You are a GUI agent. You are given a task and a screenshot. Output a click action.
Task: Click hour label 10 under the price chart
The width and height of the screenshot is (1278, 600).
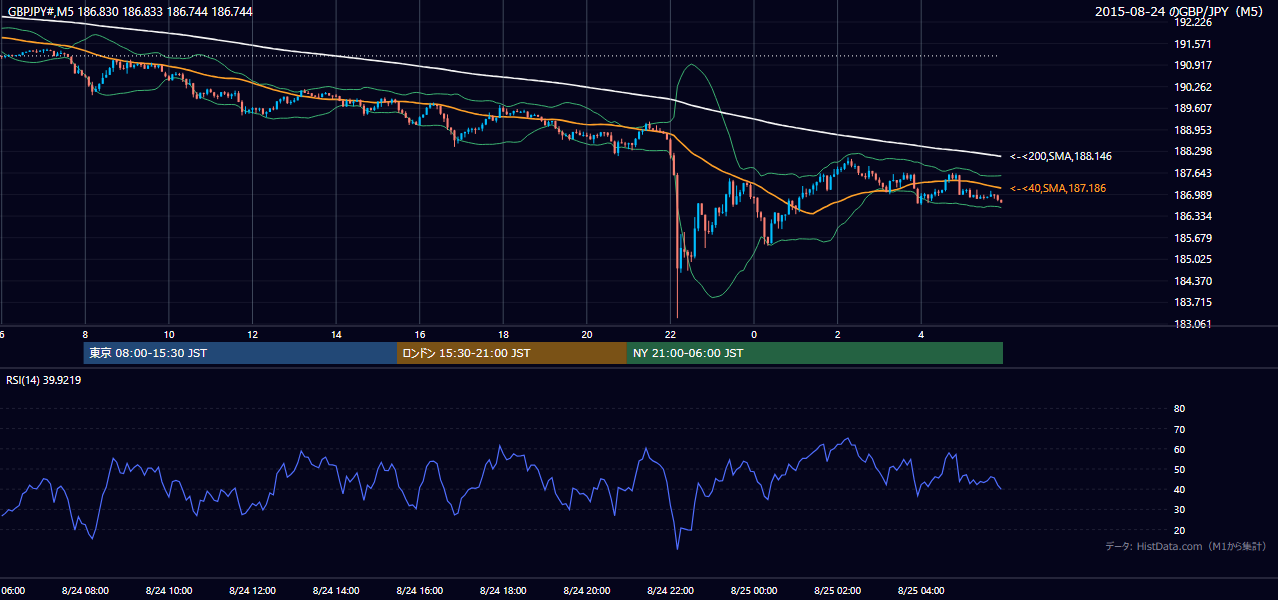point(169,335)
